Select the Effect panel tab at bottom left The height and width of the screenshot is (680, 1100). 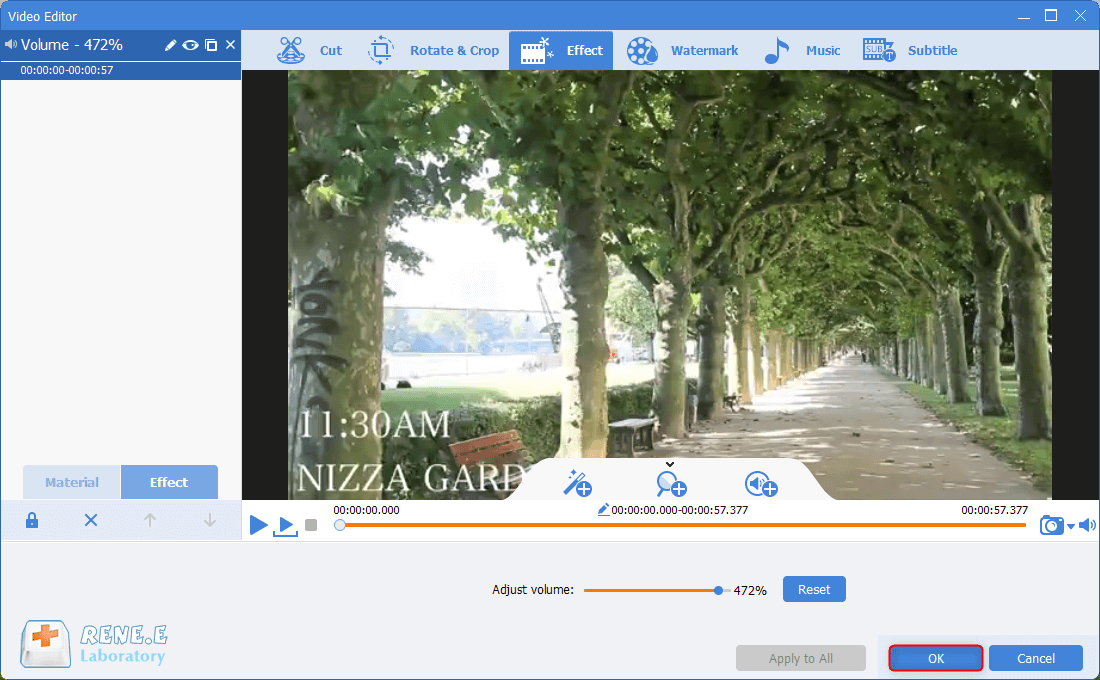[169, 482]
